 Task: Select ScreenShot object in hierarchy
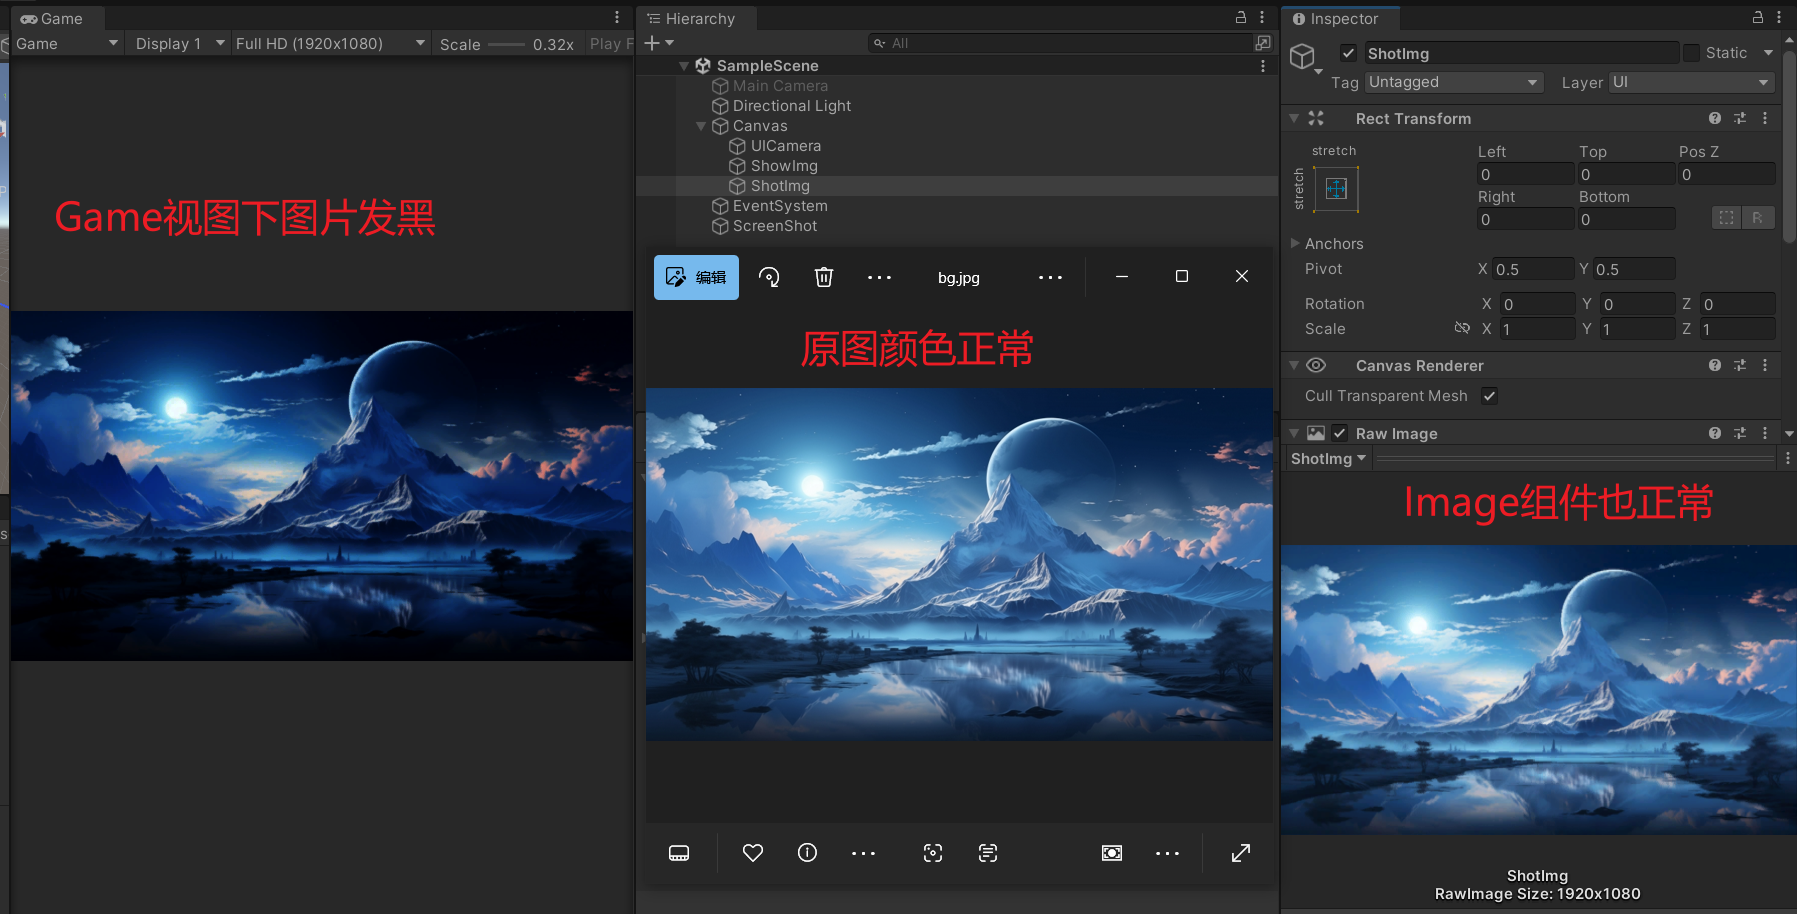click(x=774, y=226)
